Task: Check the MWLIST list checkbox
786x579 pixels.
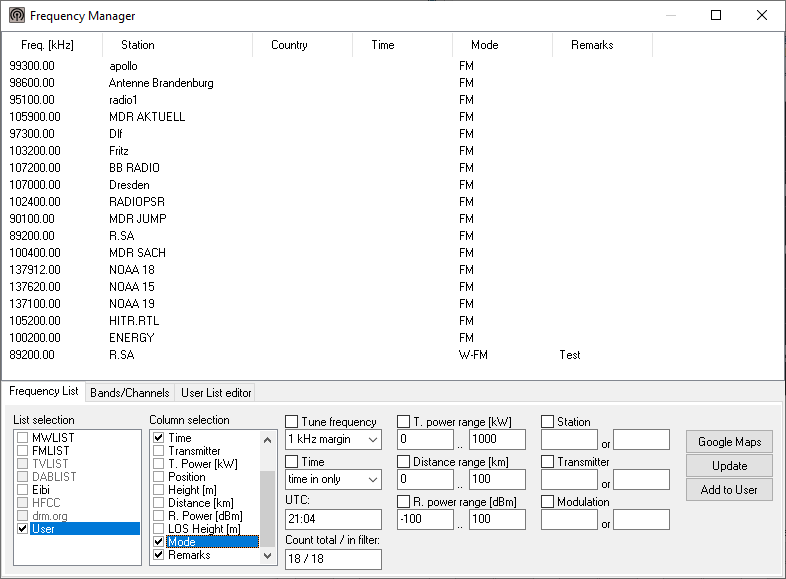Action: [22, 438]
